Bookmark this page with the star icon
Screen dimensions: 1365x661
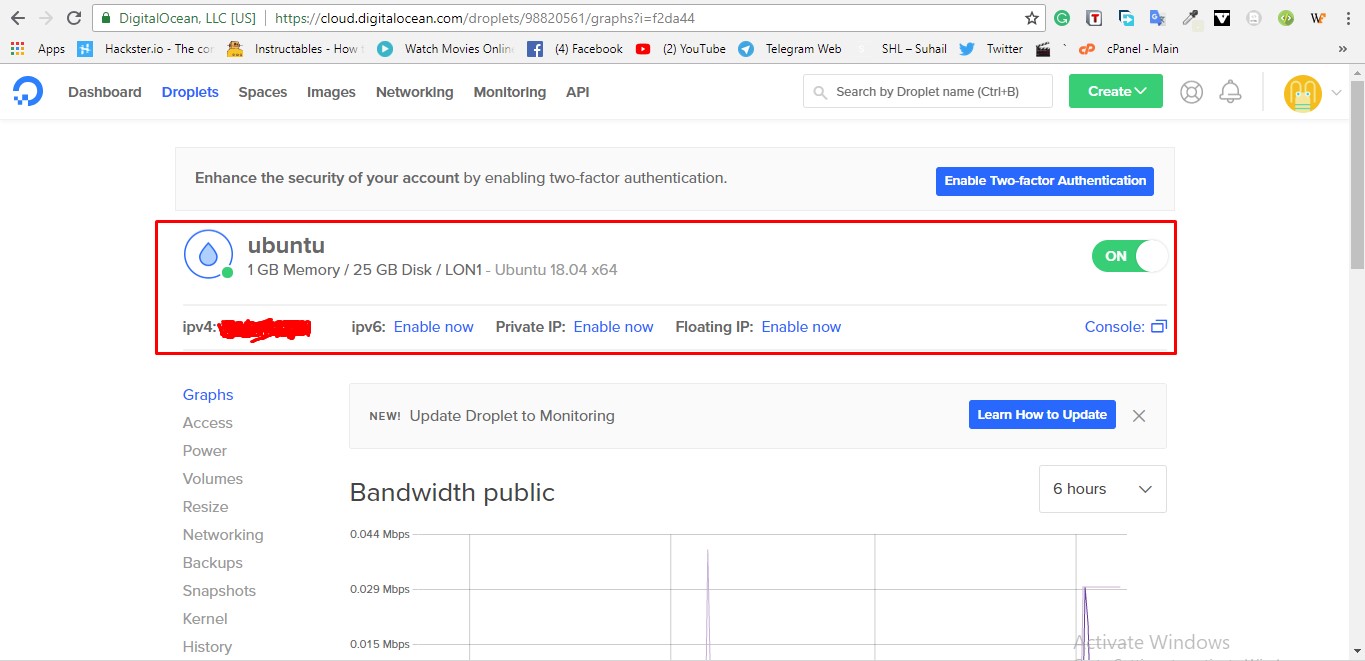tap(1032, 18)
